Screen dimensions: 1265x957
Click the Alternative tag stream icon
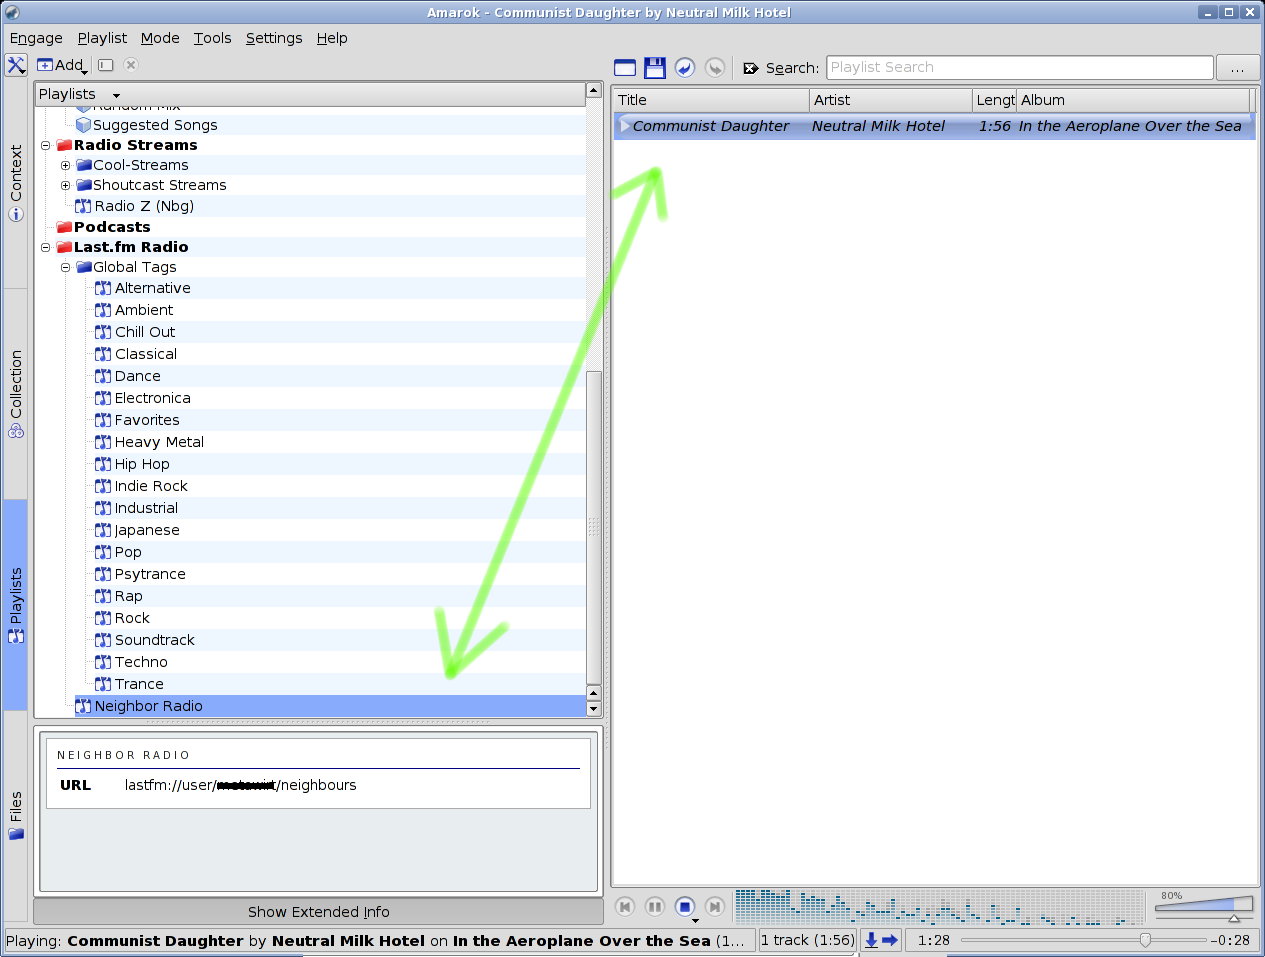point(103,288)
